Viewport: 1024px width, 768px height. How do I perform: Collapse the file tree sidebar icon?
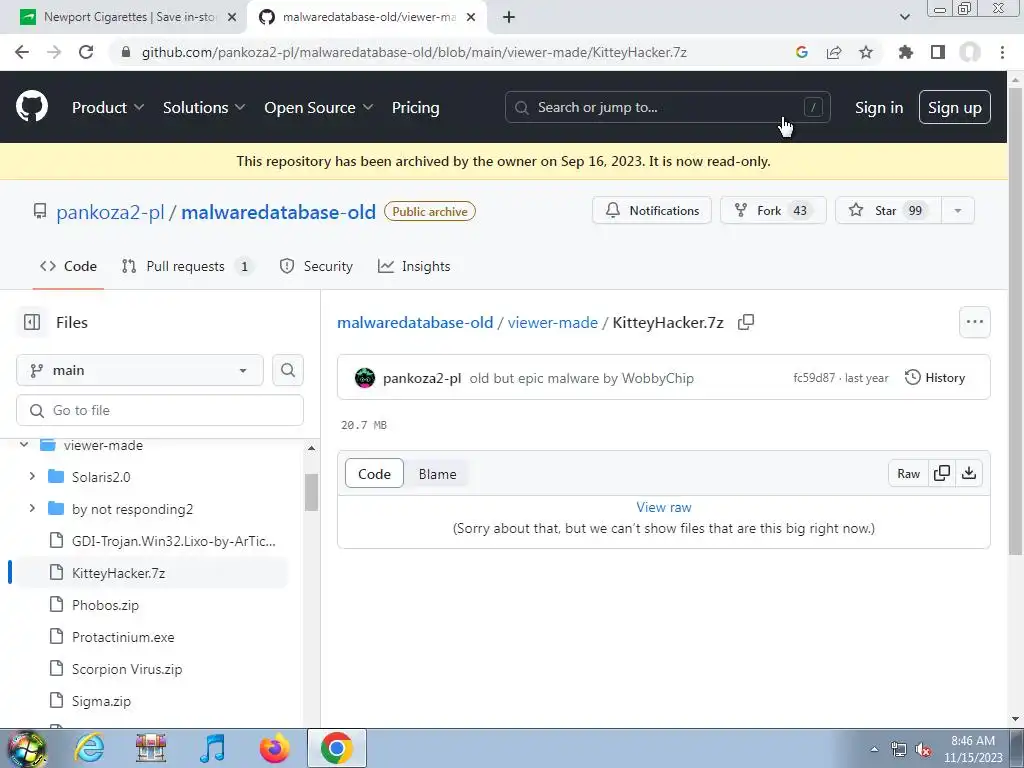pyautogui.click(x=31, y=322)
